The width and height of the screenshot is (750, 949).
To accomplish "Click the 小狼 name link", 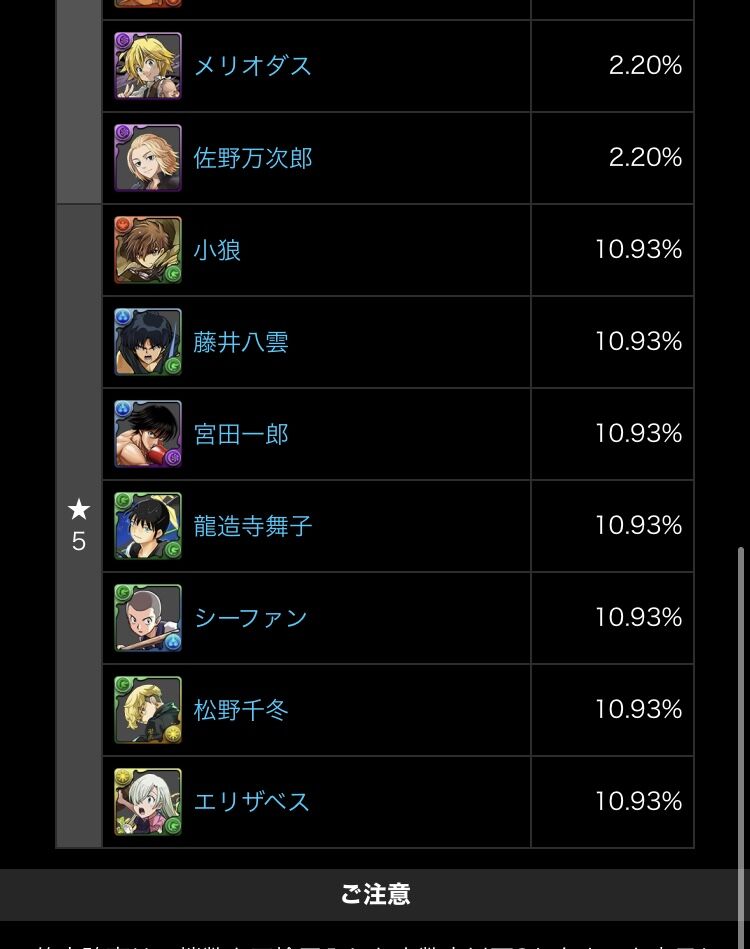I will point(217,250).
